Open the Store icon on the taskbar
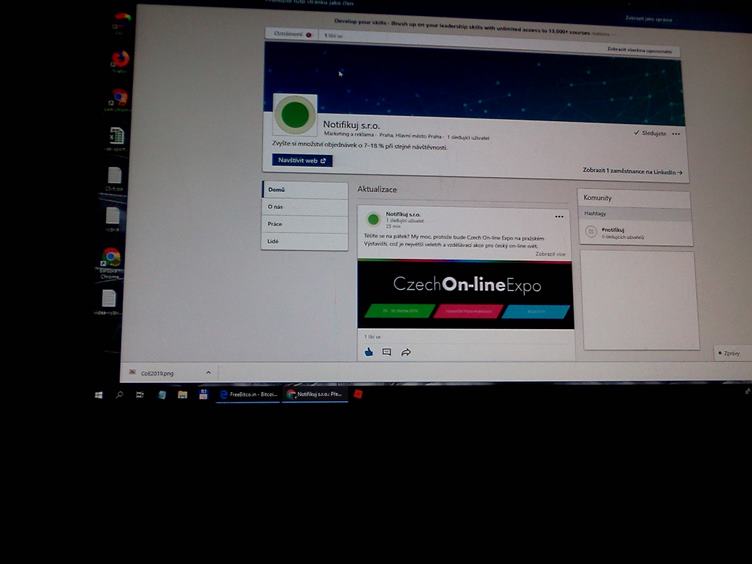This screenshot has width=752, height=564. 203,395
